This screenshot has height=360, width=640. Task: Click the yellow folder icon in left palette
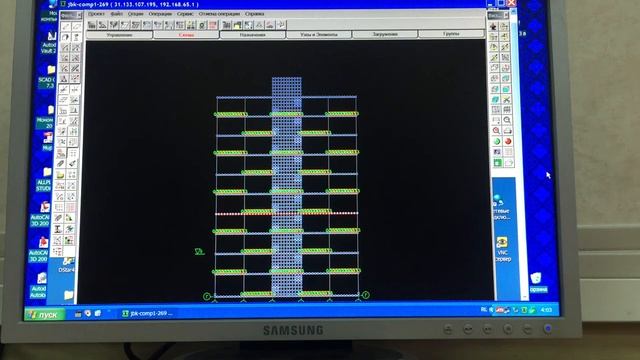point(60,175)
